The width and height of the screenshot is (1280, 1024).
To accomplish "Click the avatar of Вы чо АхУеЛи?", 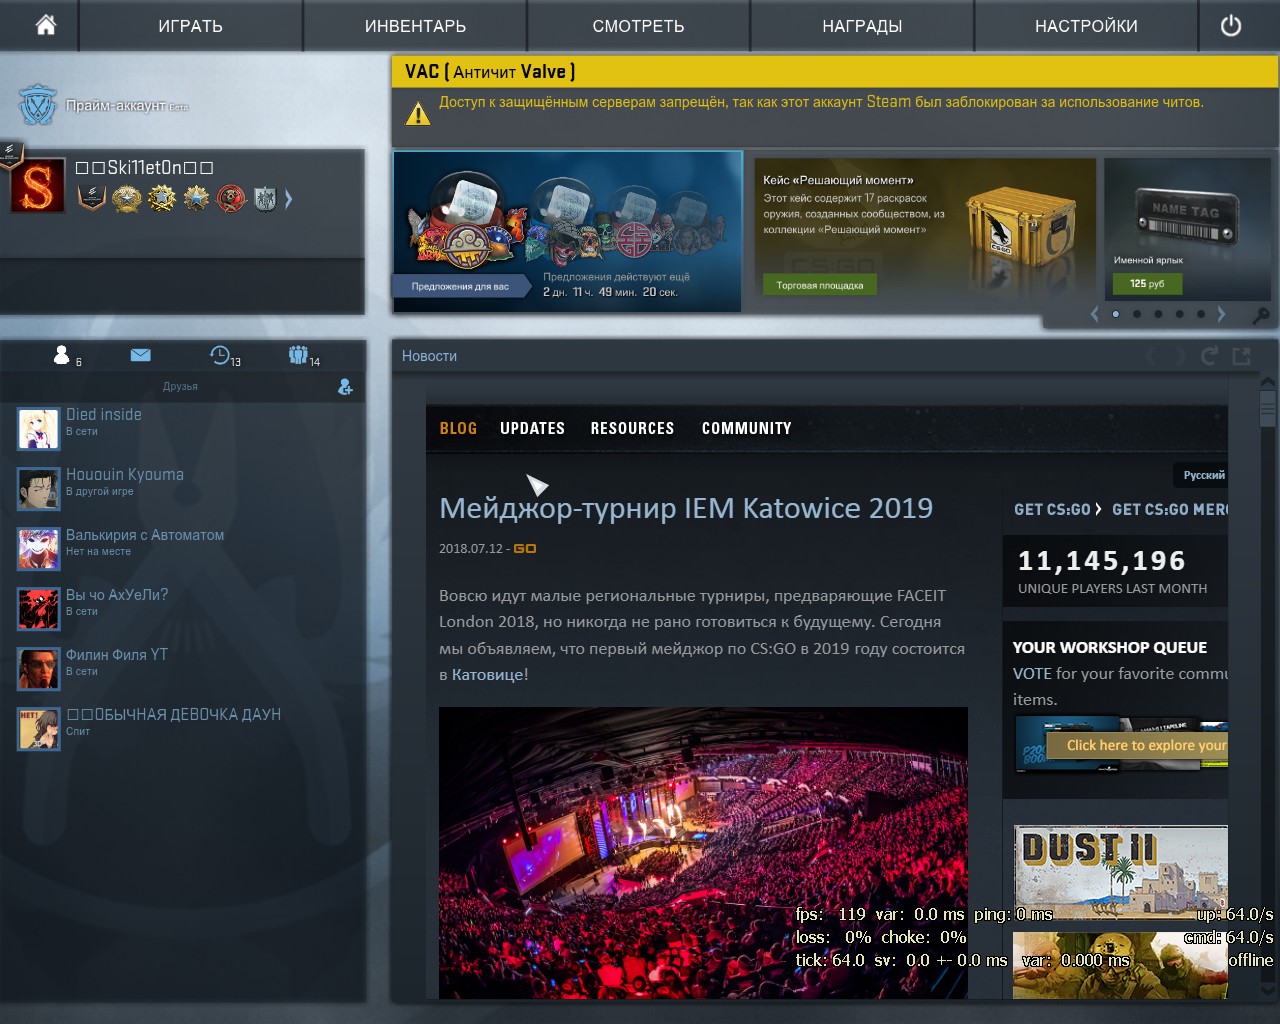I will pyautogui.click(x=39, y=608).
